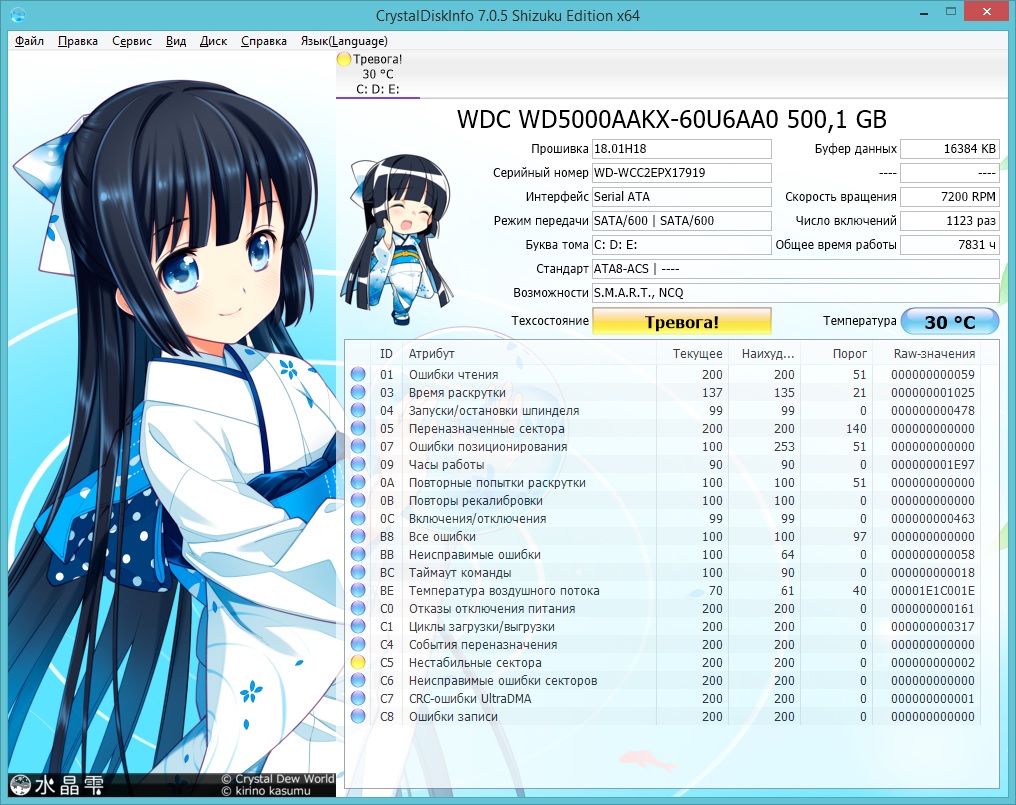
Task: Click the status icon for C7 CRC-ошибки UltraDMA
Action: click(358, 698)
